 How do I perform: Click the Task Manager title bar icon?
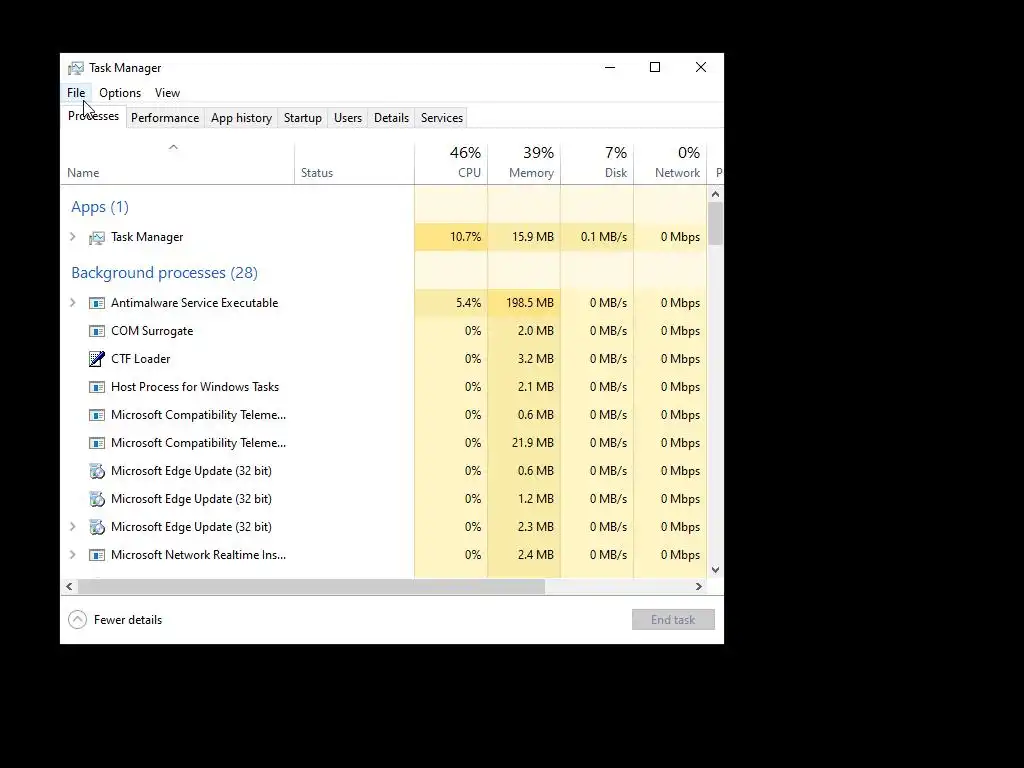pyautogui.click(x=76, y=68)
